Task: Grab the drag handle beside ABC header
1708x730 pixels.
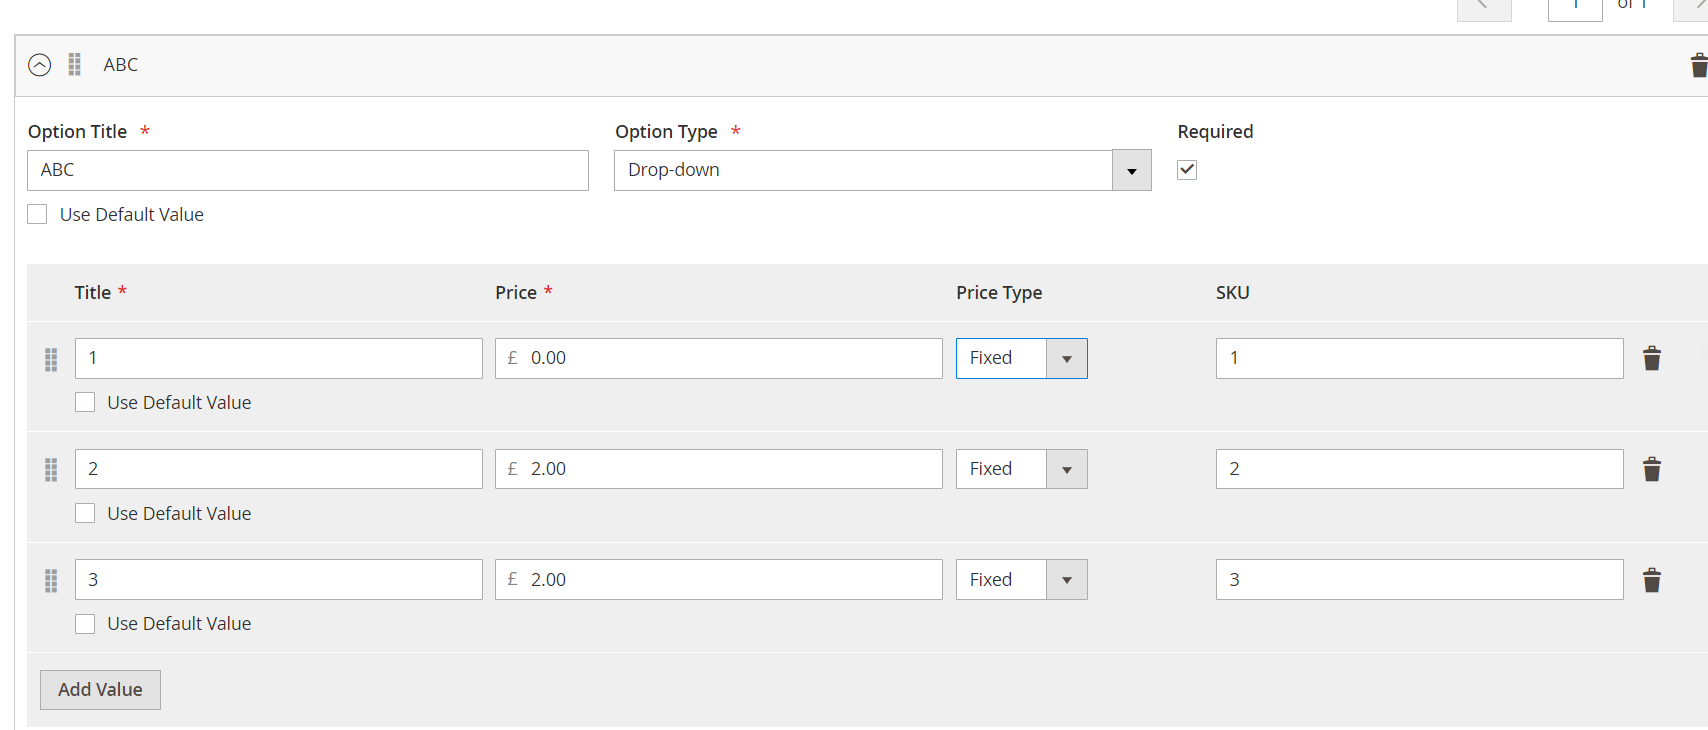Action: pyautogui.click(x=74, y=65)
